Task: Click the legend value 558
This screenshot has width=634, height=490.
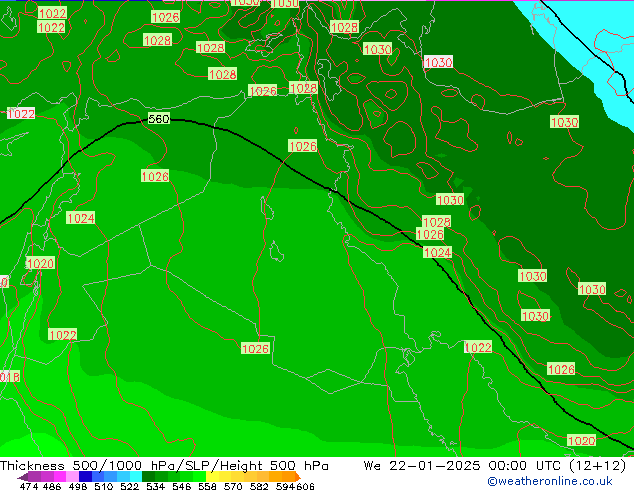Action: coord(207,486)
